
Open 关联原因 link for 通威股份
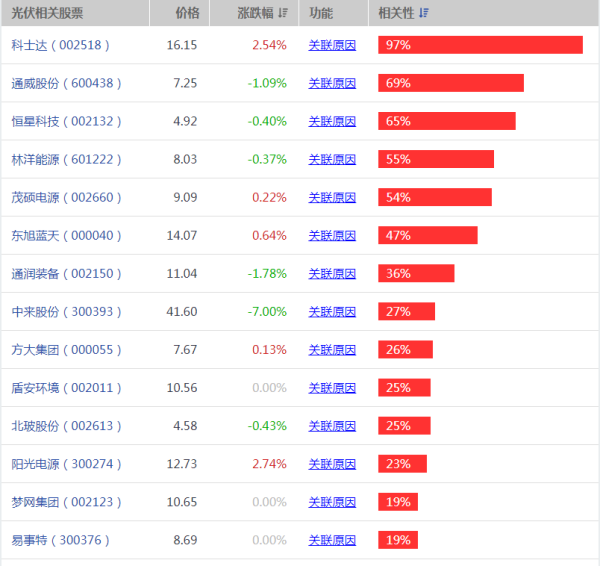(x=332, y=83)
